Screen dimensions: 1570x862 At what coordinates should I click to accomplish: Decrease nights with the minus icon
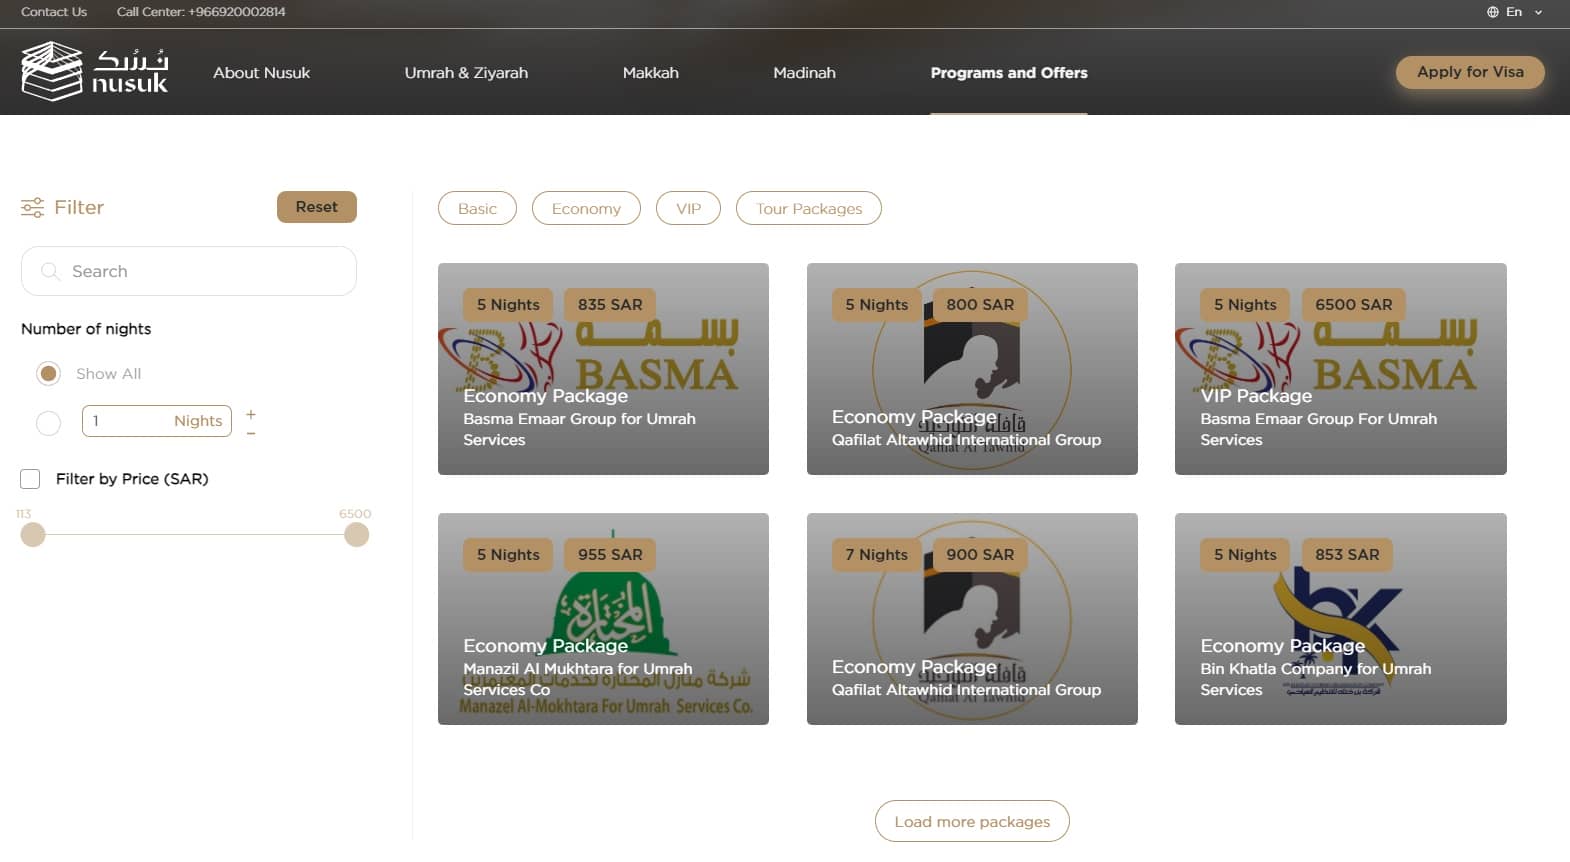click(251, 433)
